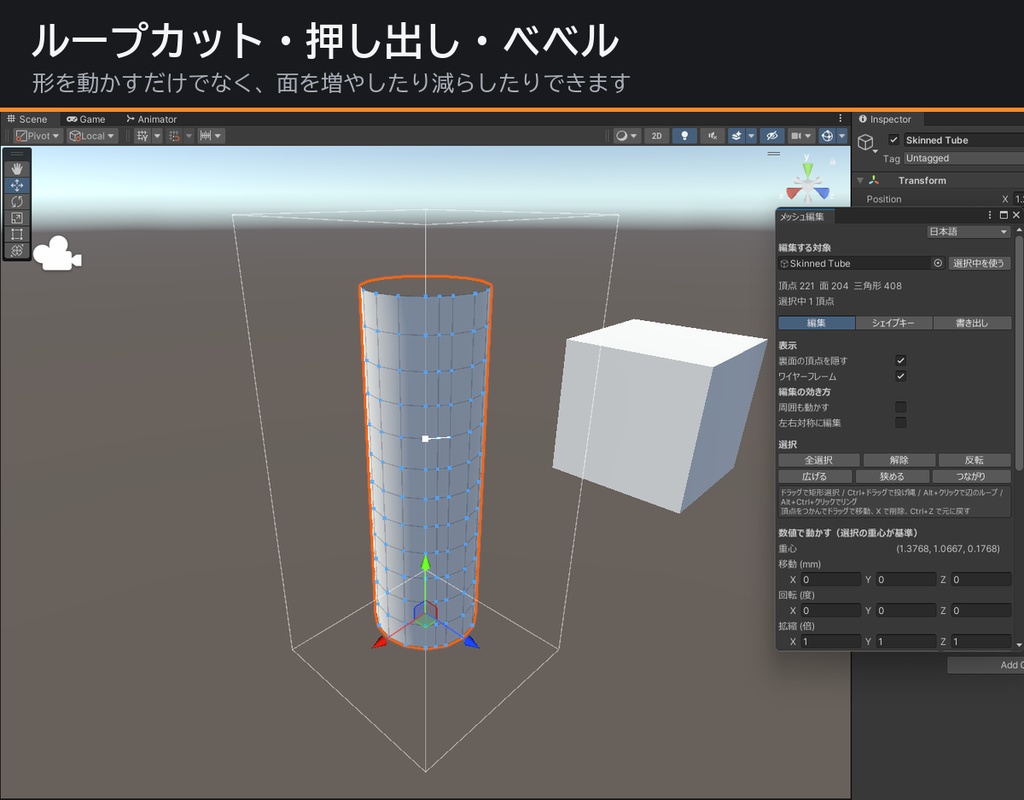Open snap increment ruler dropdown arrow
The image size is (1024, 800).
tap(218, 136)
